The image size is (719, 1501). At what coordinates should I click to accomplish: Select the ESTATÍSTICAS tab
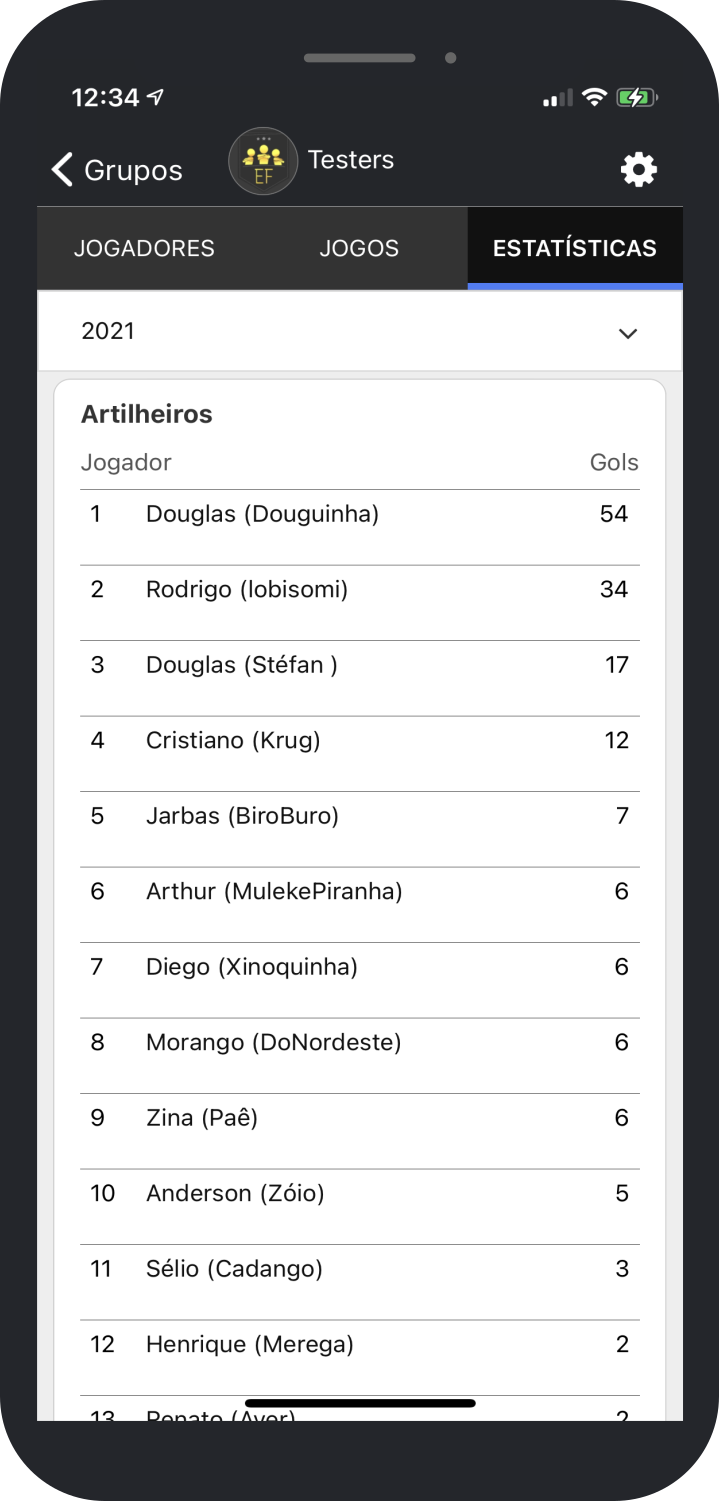575,247
